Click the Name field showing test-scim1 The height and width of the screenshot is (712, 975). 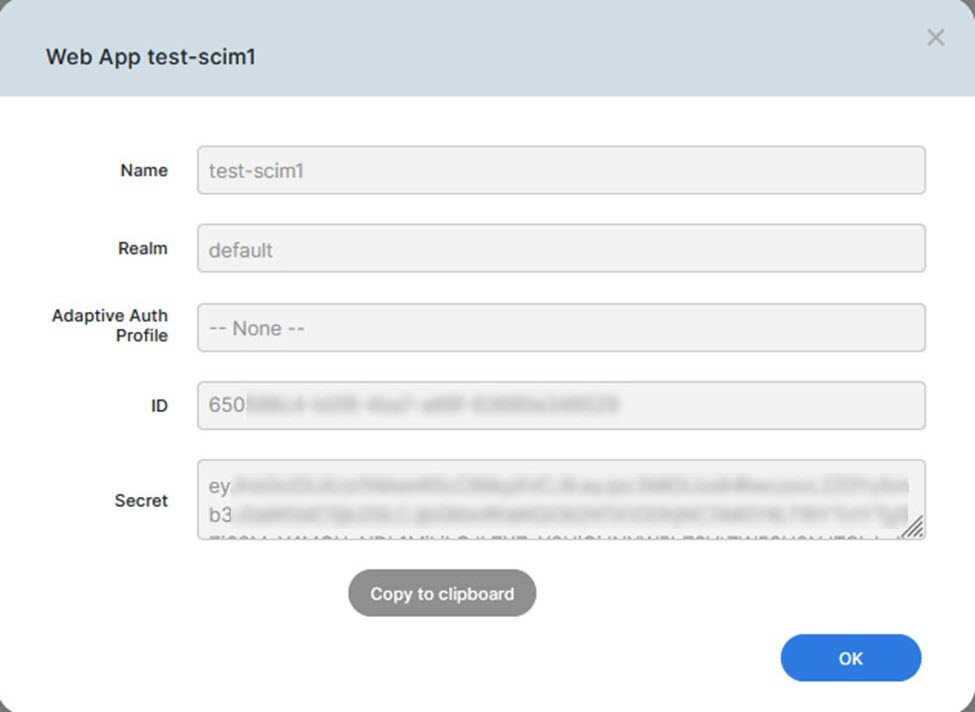(560, 170)
